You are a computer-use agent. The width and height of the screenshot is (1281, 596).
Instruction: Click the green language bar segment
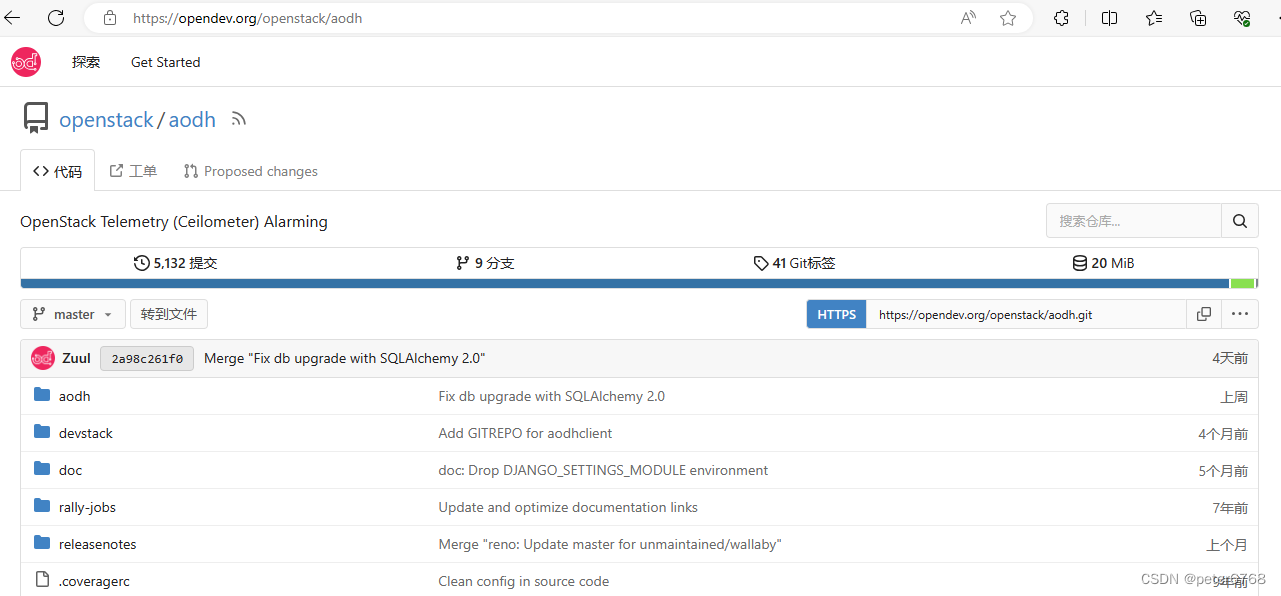(1242, 284)
